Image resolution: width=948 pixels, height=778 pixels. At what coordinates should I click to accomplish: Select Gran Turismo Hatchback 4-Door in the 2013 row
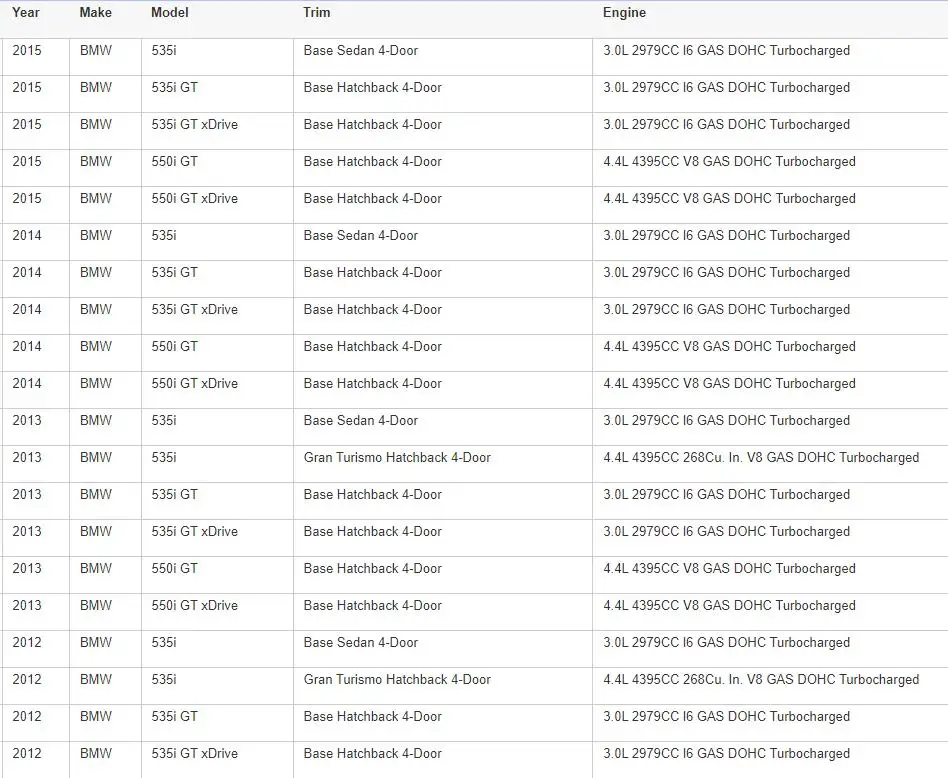(397, 458)
